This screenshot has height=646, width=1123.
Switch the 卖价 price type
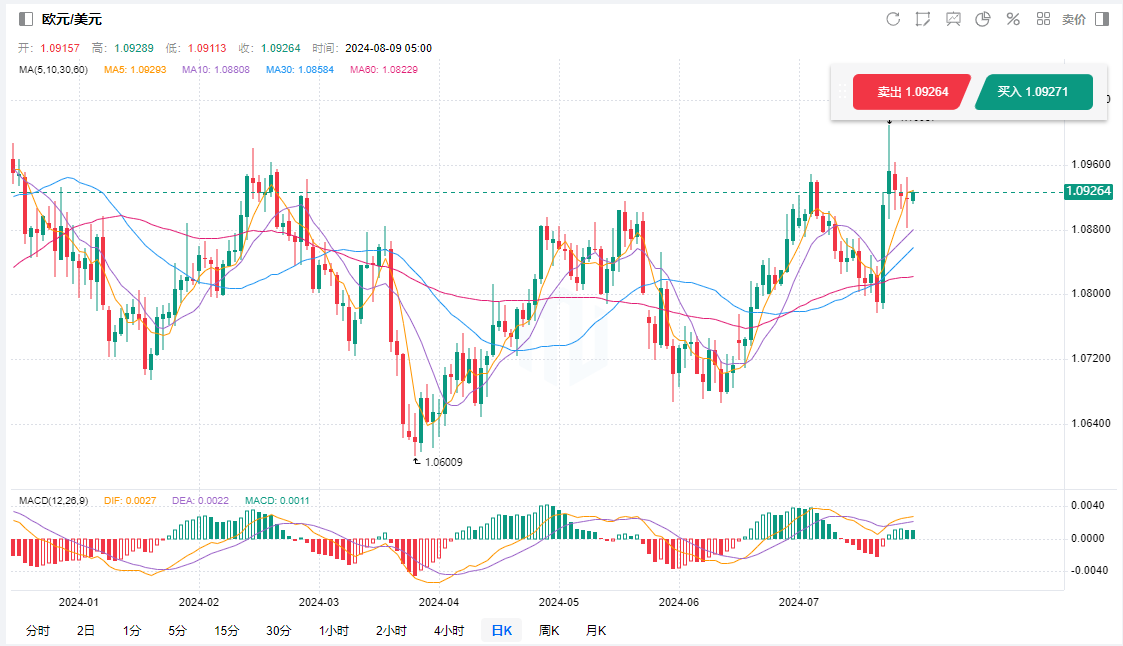point(1074,19)
